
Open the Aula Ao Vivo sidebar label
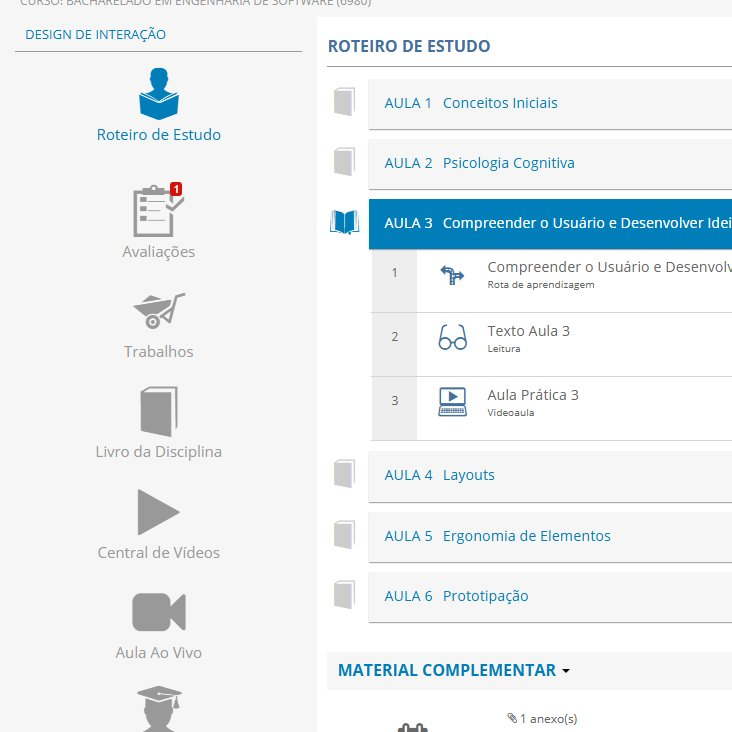159,653
